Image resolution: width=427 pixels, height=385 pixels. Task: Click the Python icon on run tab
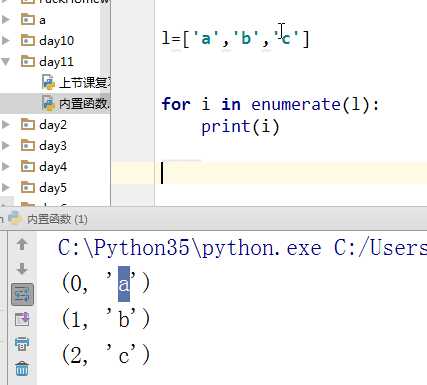point(15,218)
